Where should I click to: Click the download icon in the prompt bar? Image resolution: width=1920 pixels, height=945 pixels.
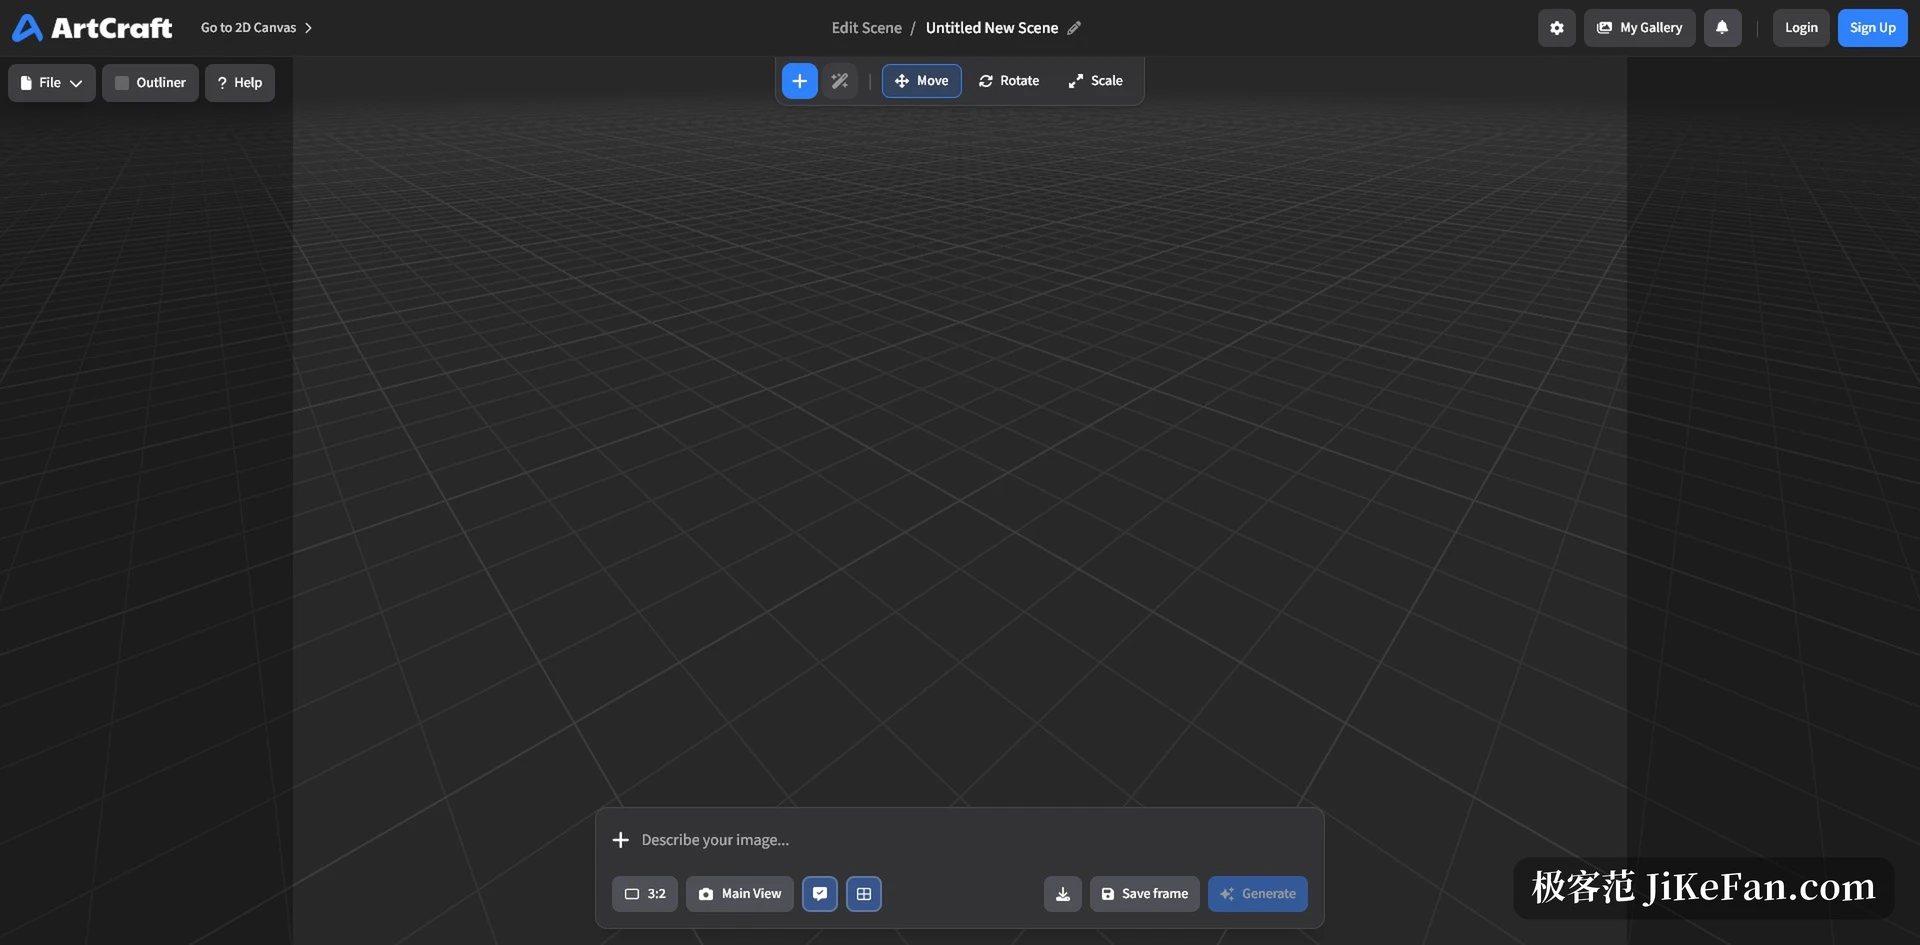click(x=1063, y=894)
